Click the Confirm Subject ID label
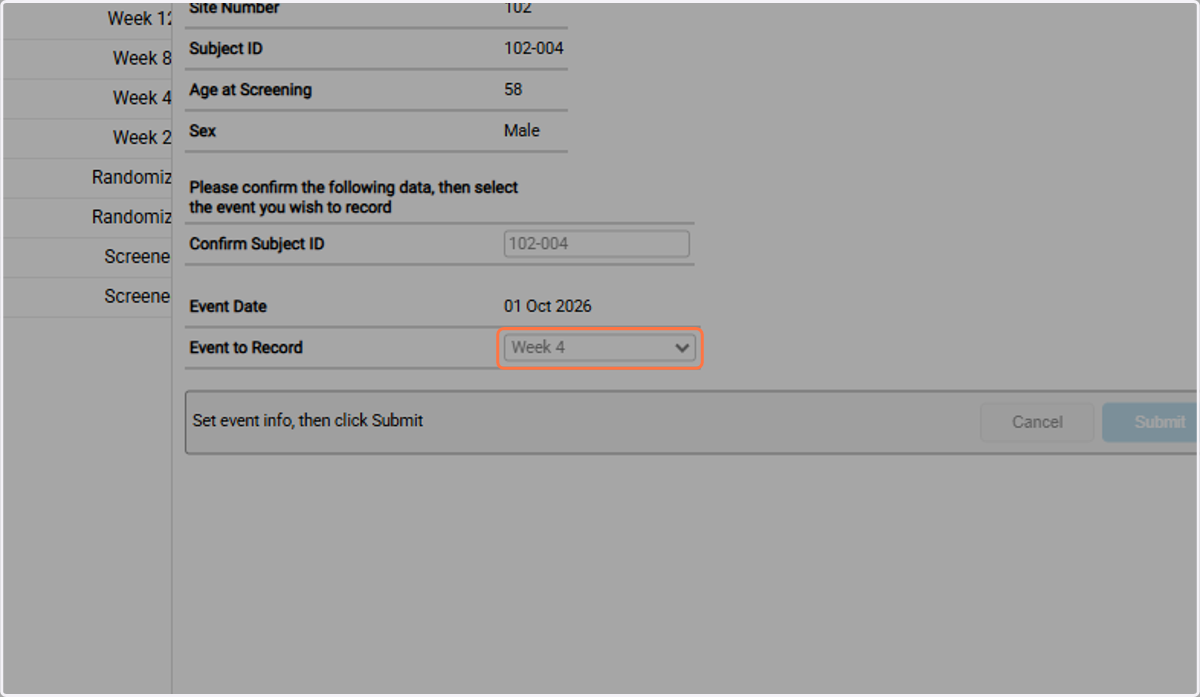The width and height of the screenshot is (1200, 697). tap(257, 244)
